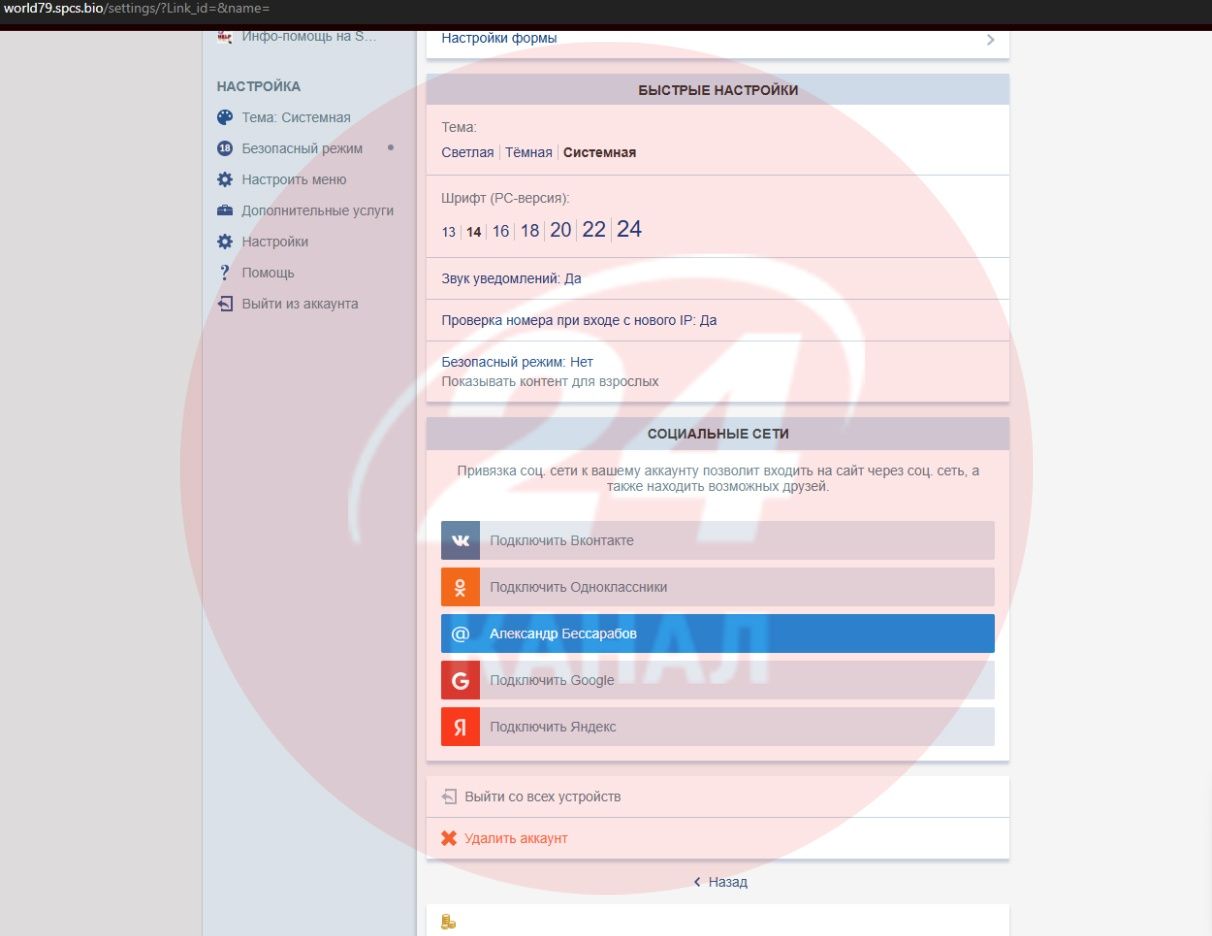Click the VK logo icon
Screen dimensions: 1212x936
pyautogui.click(x=460, y=540)
